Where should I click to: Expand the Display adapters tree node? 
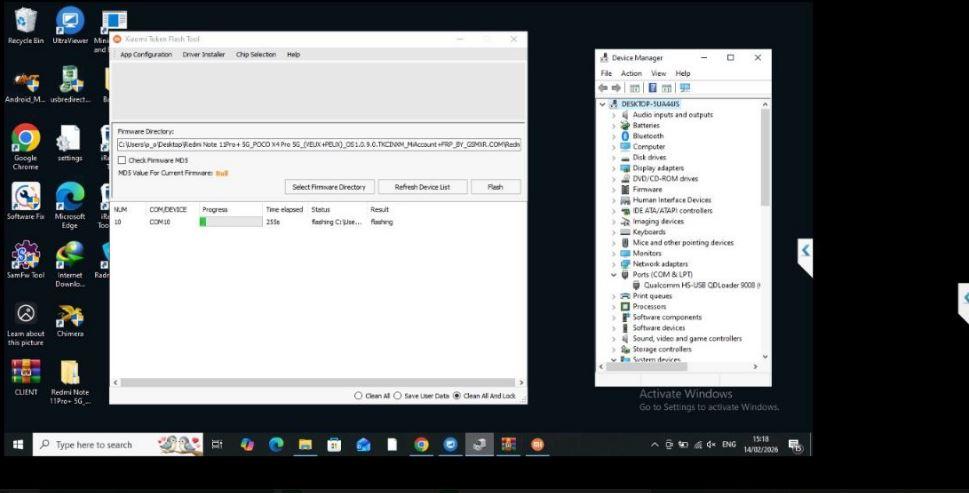click(614, 168)
